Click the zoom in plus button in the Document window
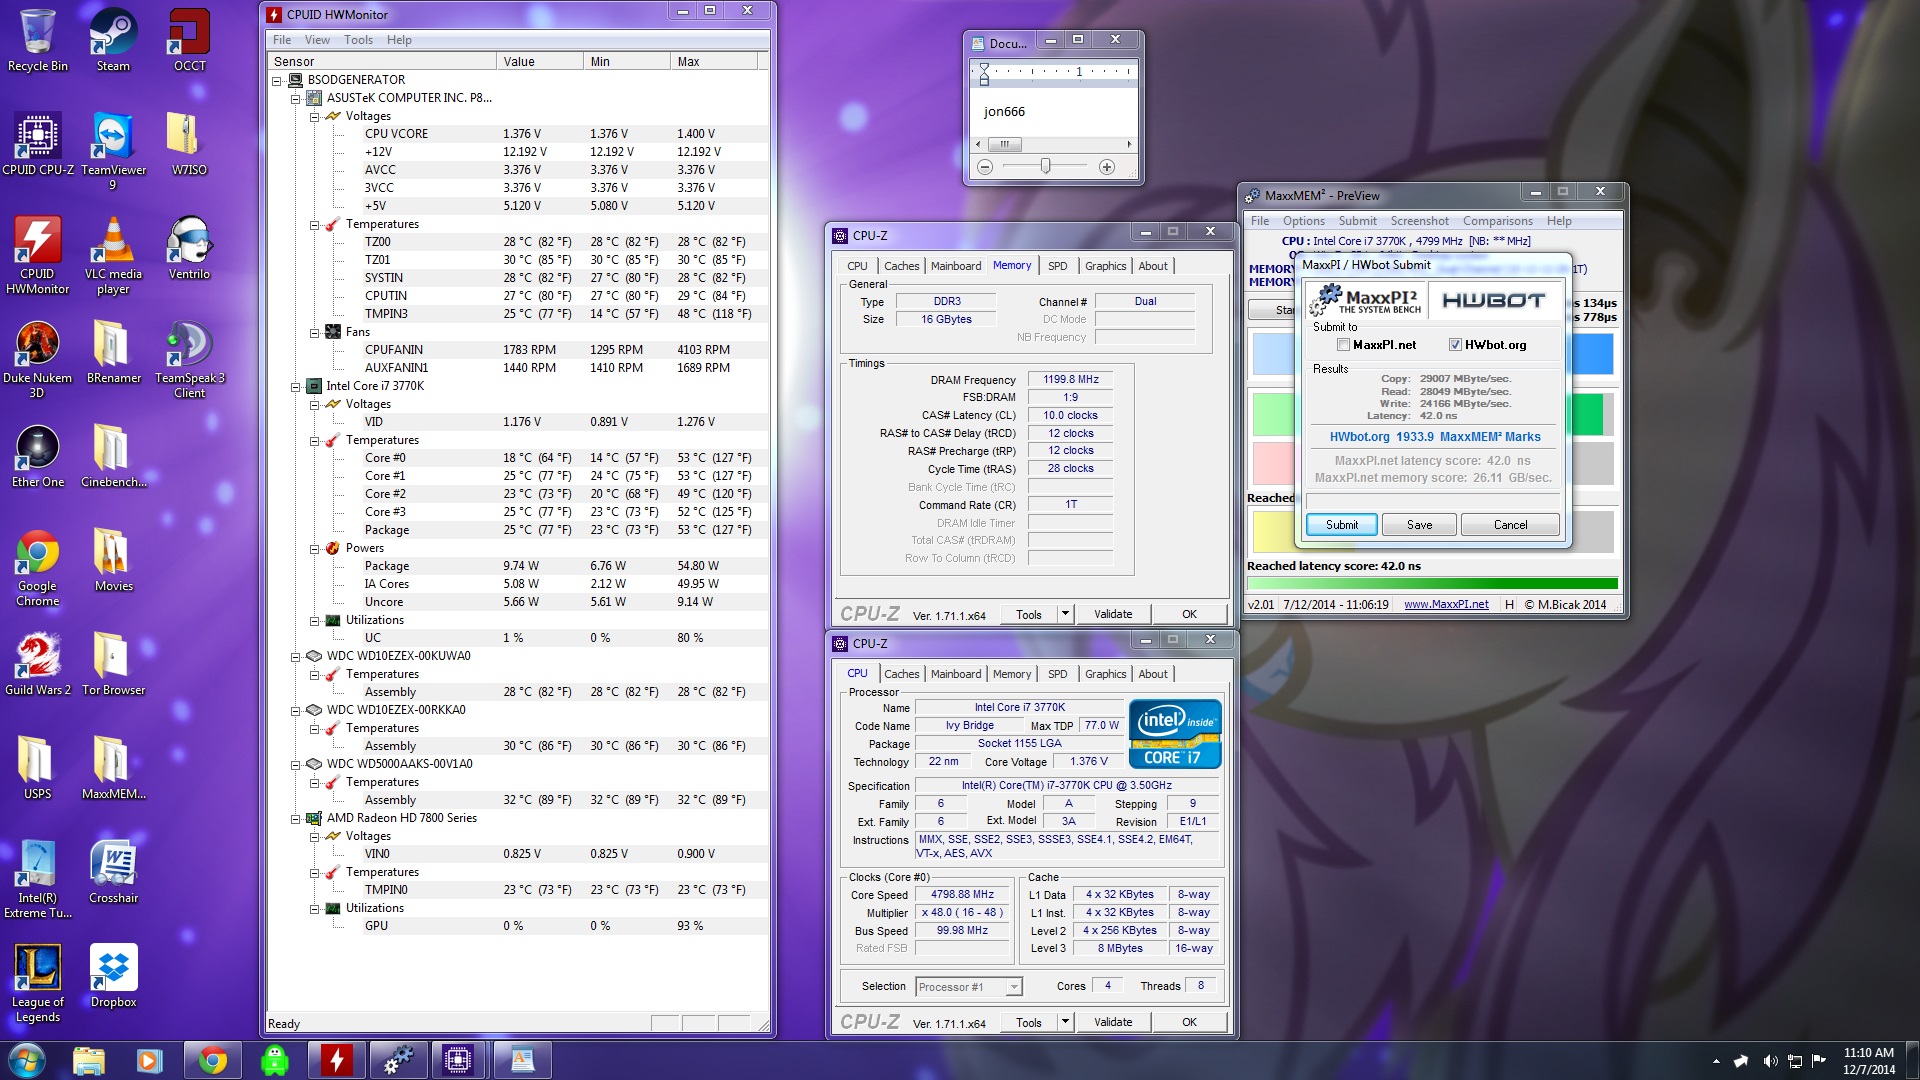The width and height of the screenshot is (1920, 1080). [x=1107, y=167]
